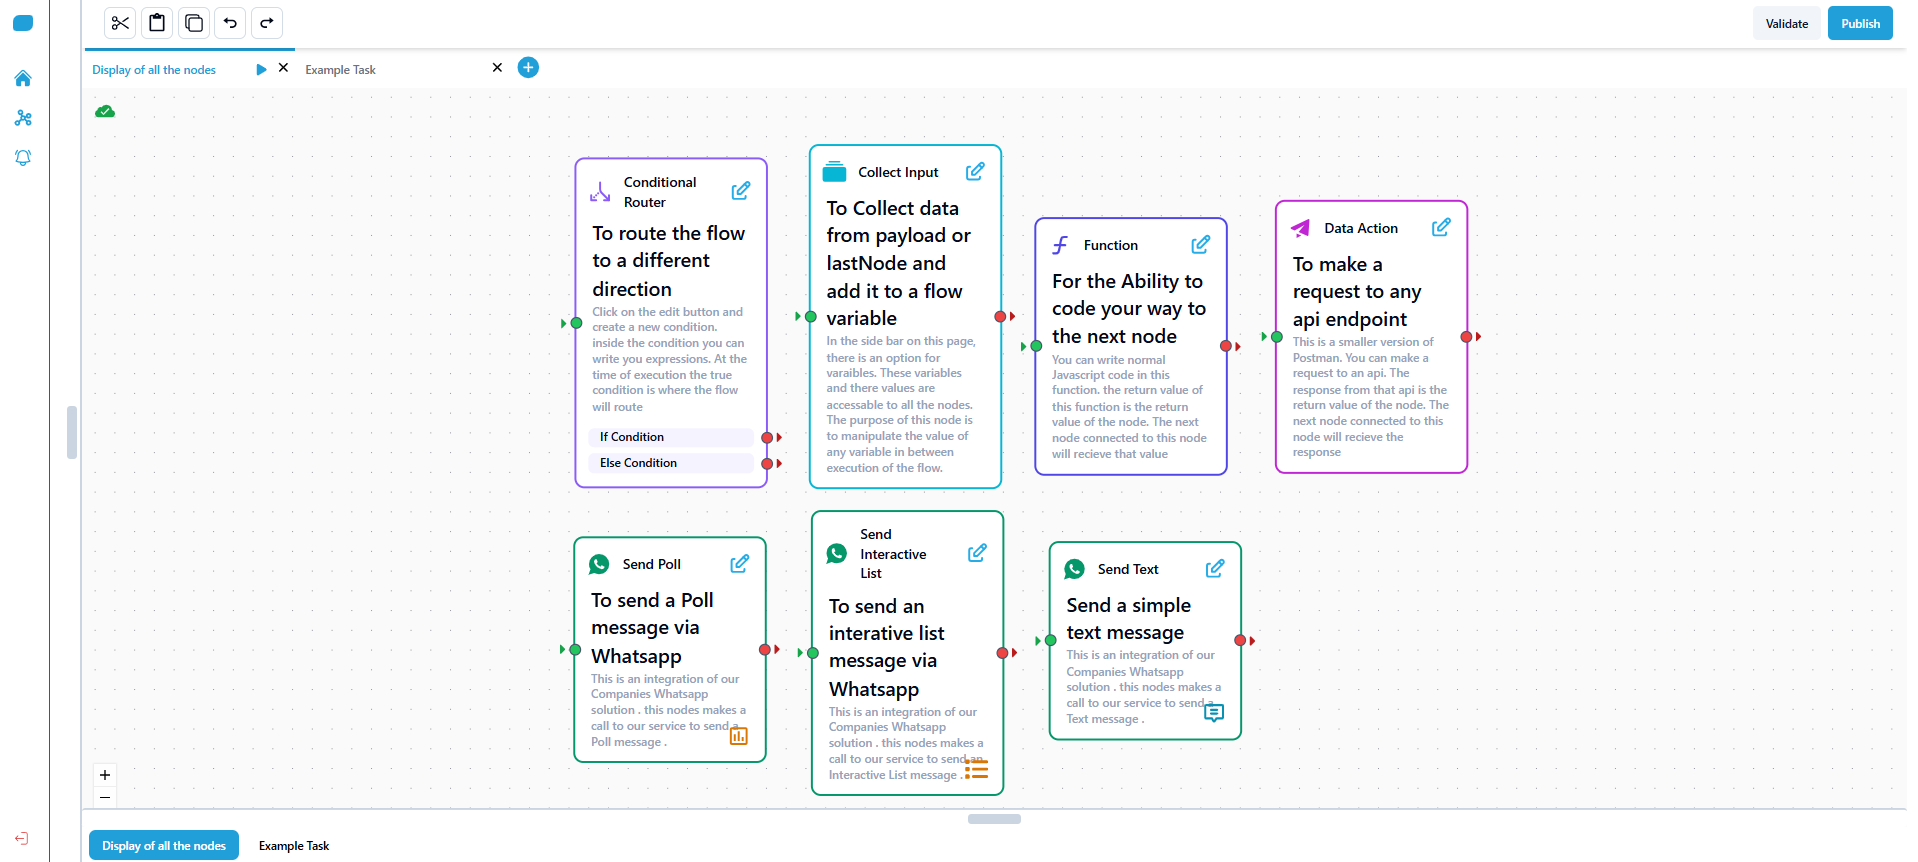Viewport: 1918px width, 862px height.
Task: Click Collect Input green input port
Action: tap(811, 317)
